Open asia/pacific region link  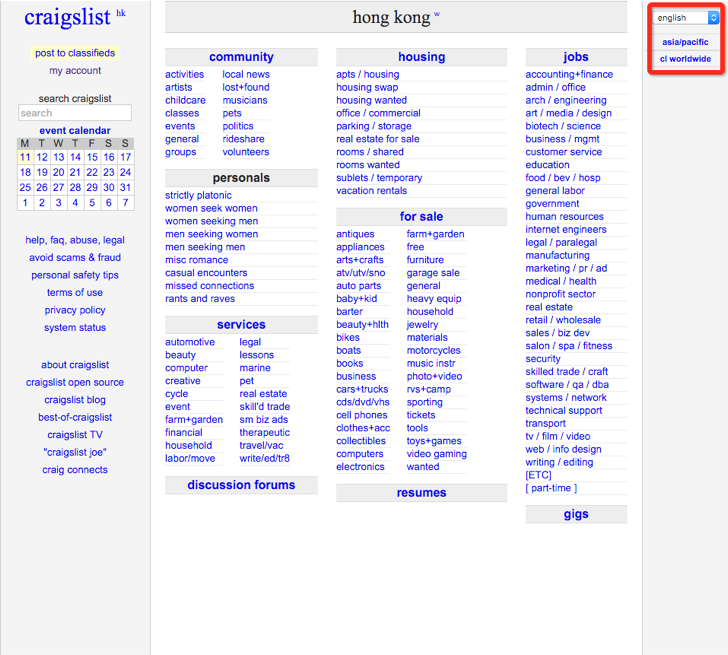[685, 42]
